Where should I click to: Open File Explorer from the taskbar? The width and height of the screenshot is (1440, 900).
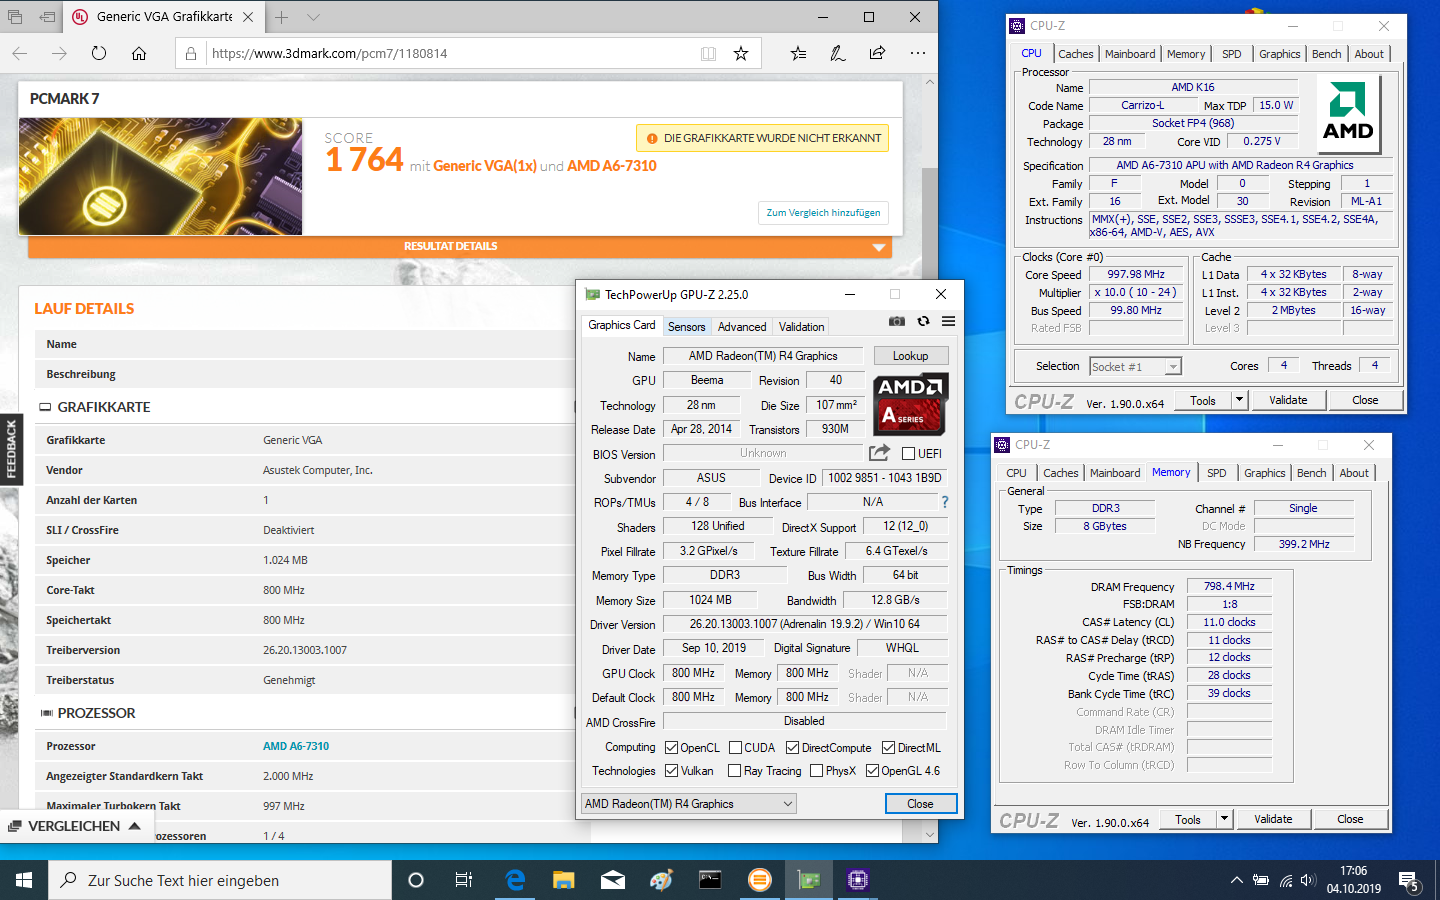tap(564, 880)
